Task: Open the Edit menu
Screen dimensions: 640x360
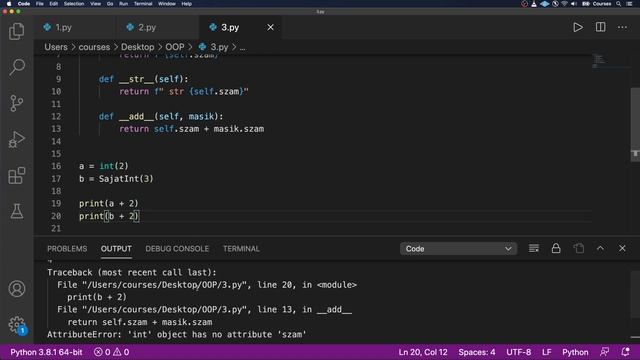Action: coord(53,4)
